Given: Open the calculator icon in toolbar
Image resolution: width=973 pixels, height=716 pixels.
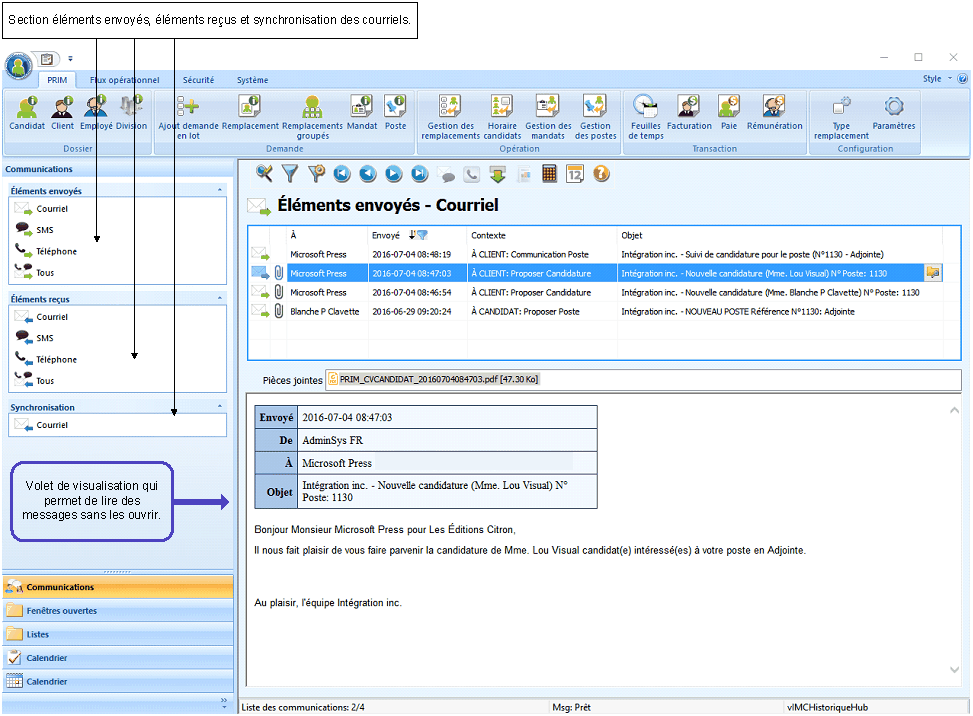Looking at the screenshot, I should tap(549, 174).
